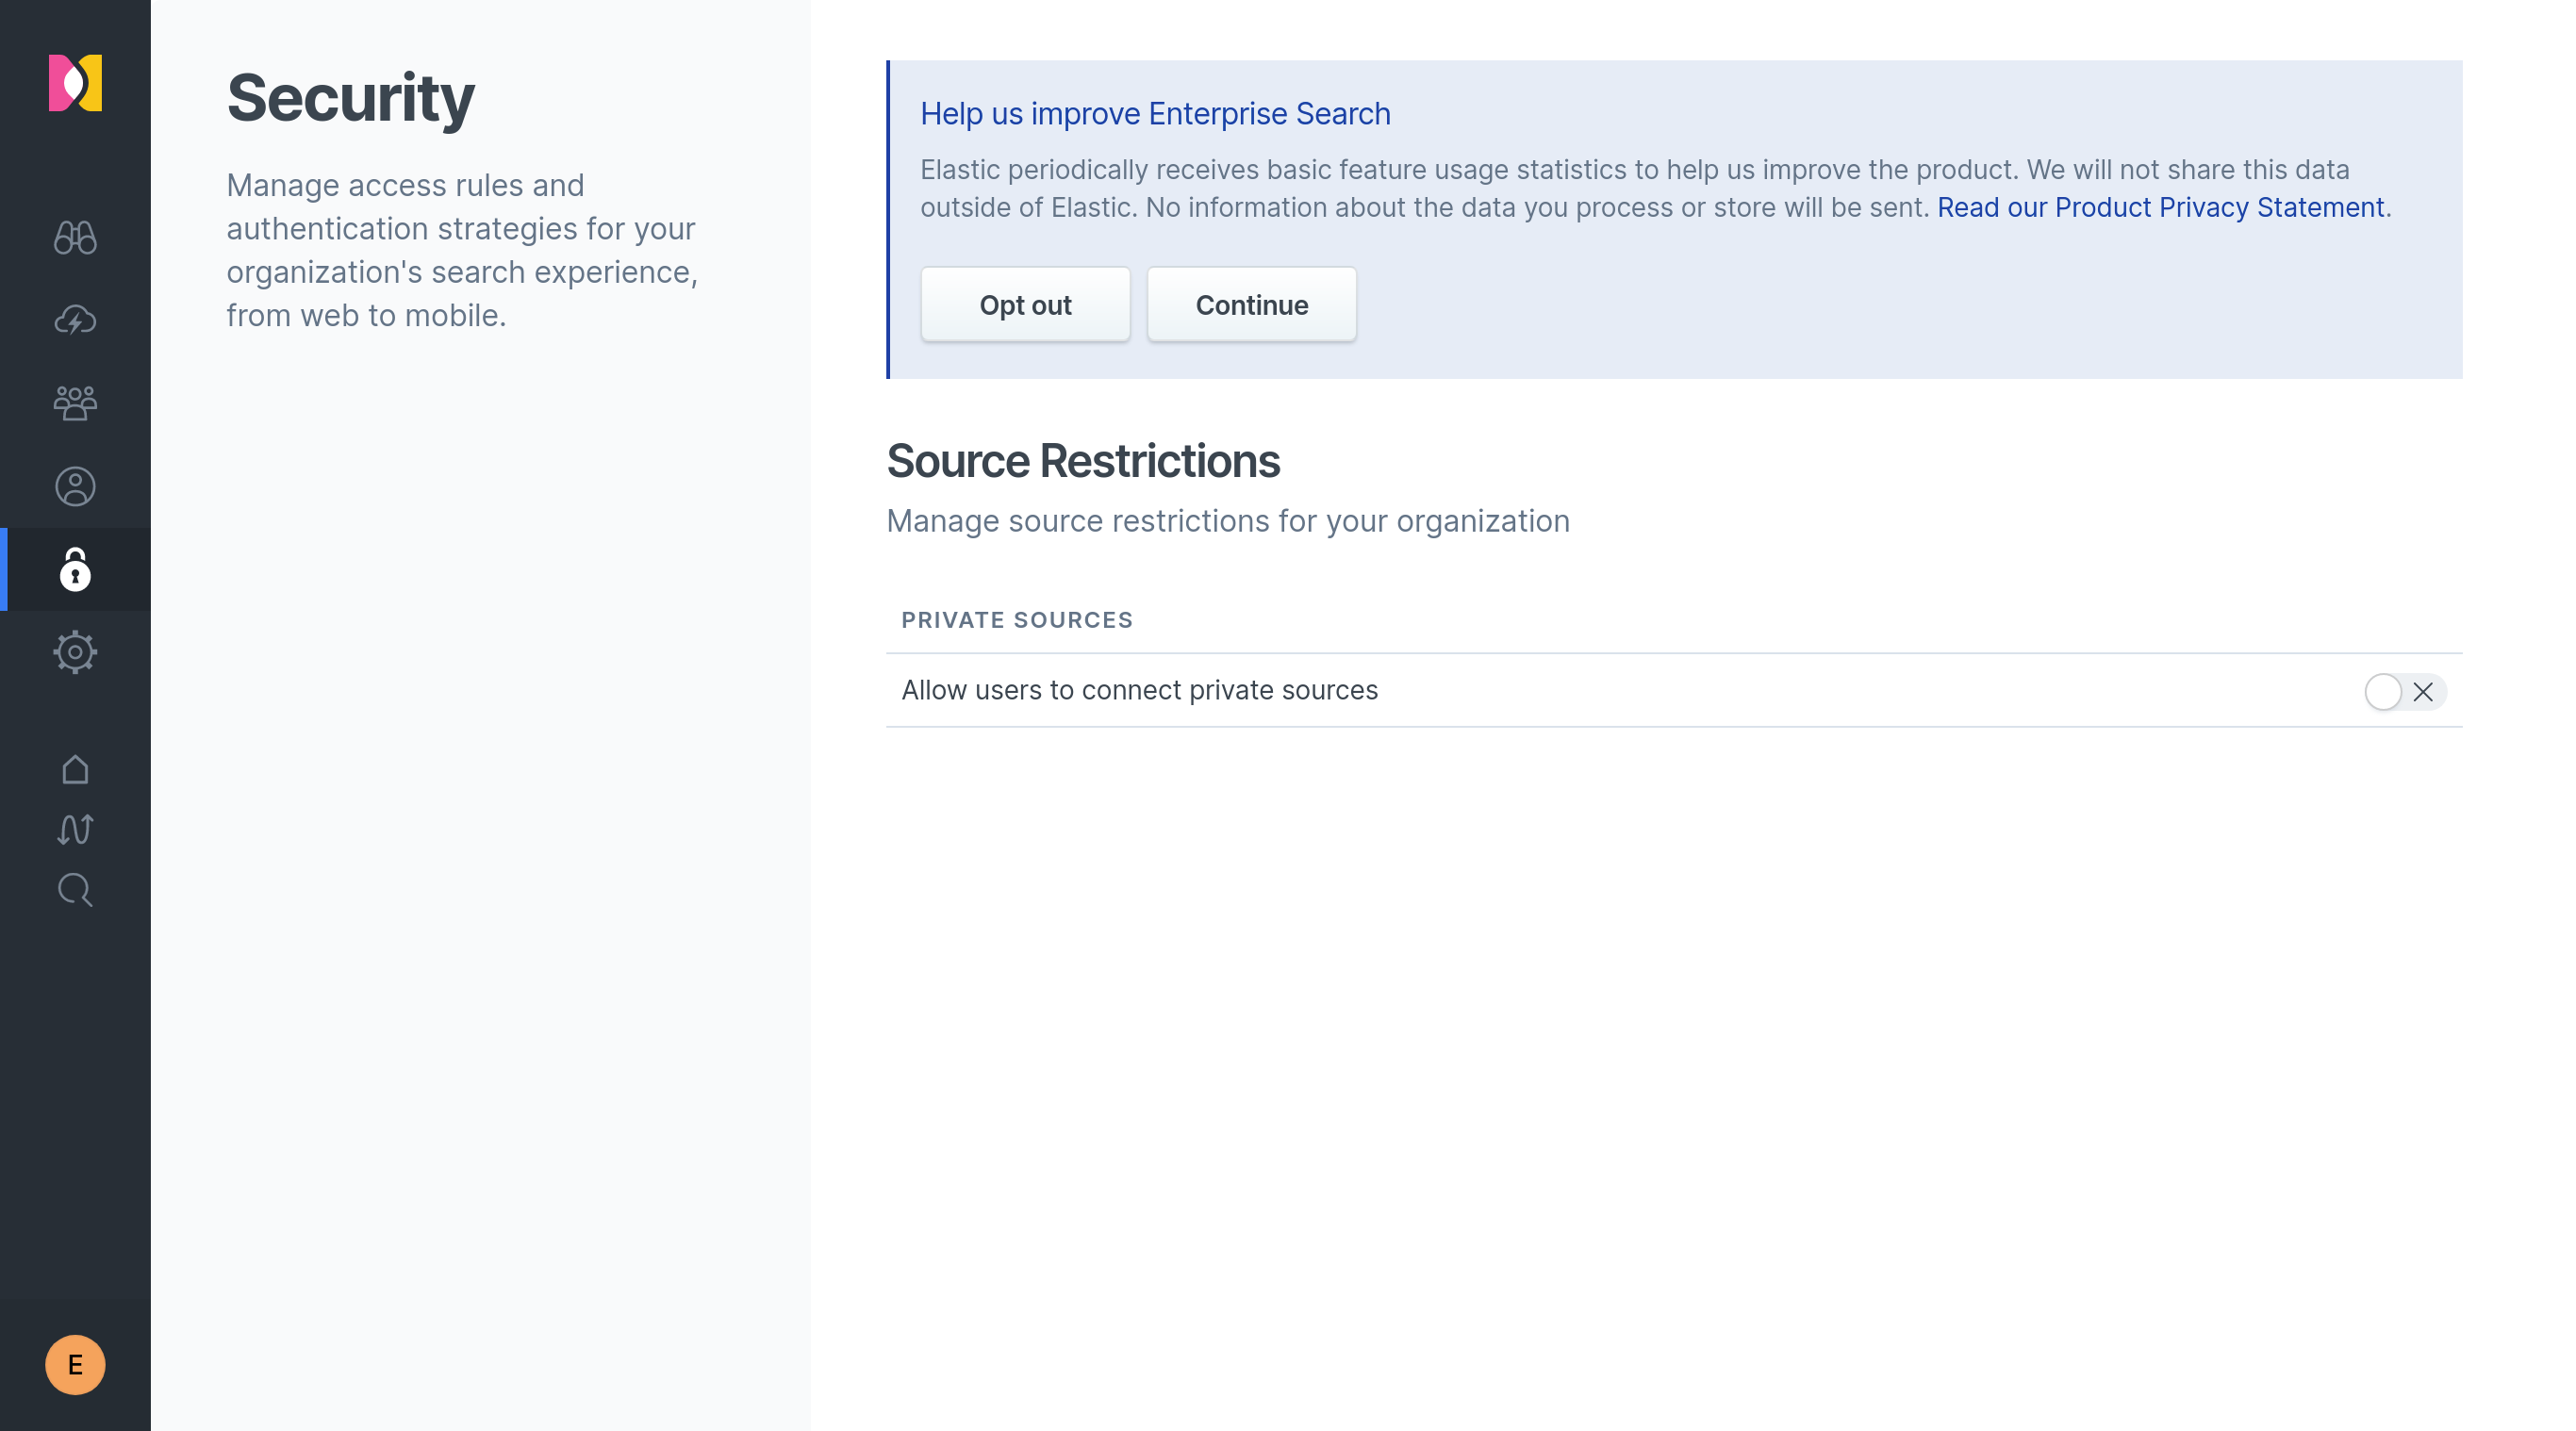Toggle Allow users to connect private sources
This screenshot has height=1431, width=2576.
(2405, 691)
